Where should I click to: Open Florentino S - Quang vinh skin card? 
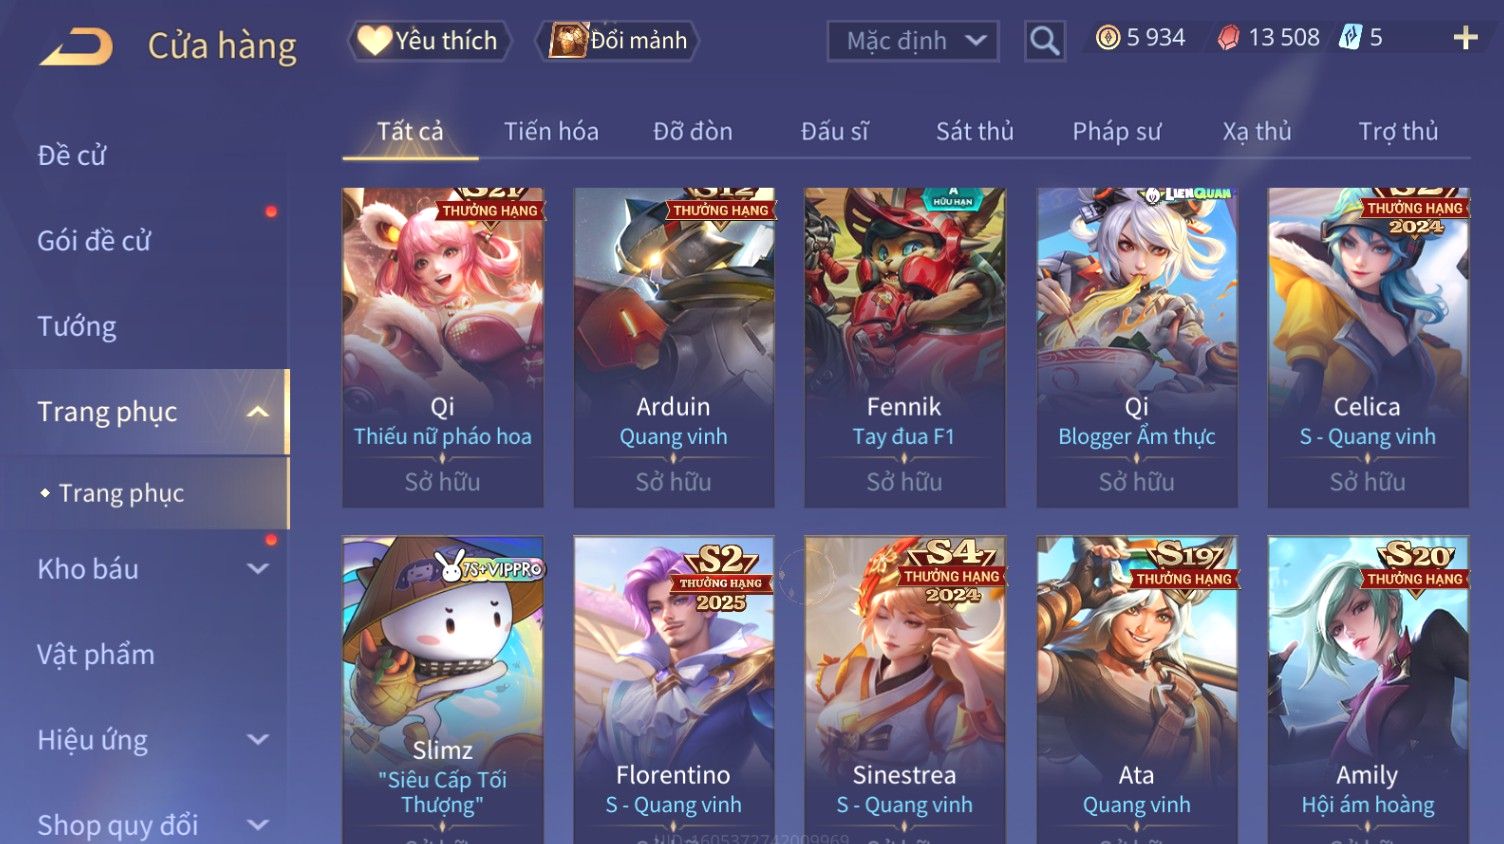[673, 690]
